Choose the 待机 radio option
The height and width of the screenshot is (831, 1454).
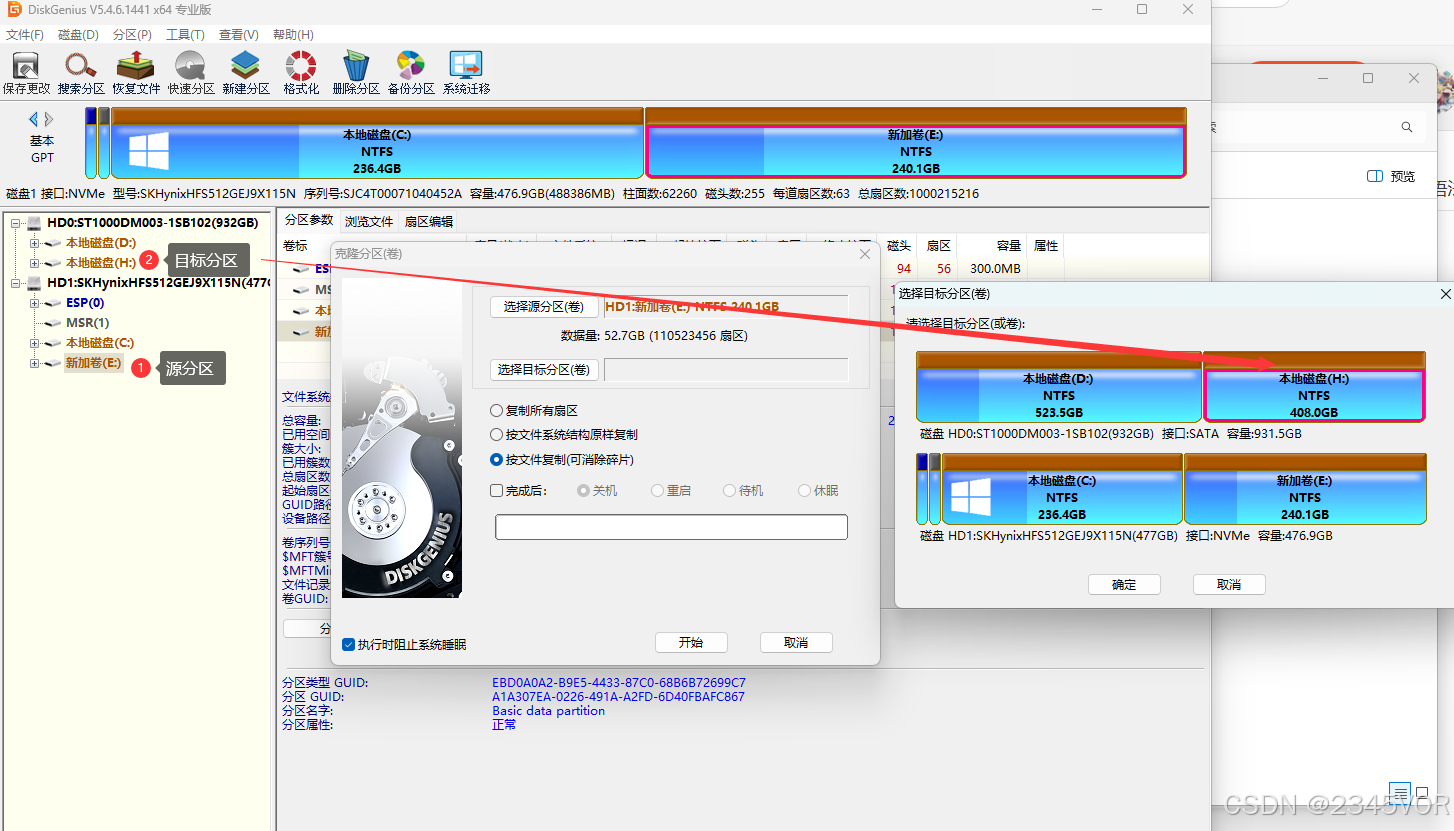pyautogui.click(x=728, y=491)
